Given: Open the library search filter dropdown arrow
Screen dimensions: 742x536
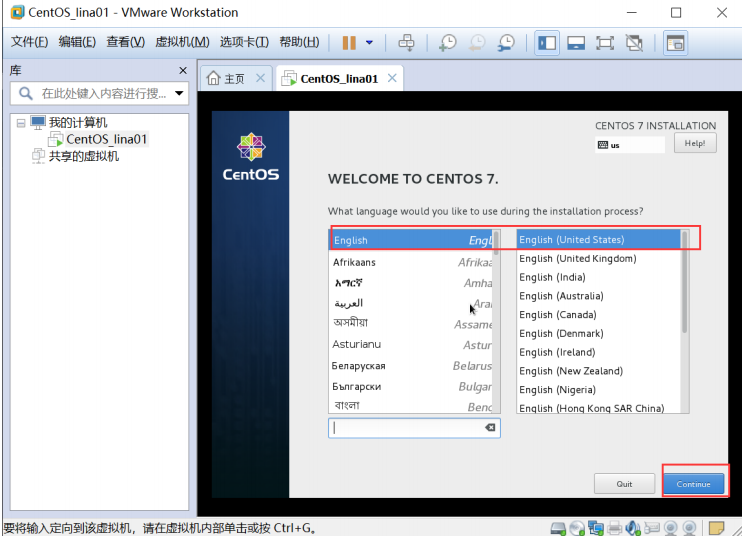Looking at the screenshot, I should (179, 93).
